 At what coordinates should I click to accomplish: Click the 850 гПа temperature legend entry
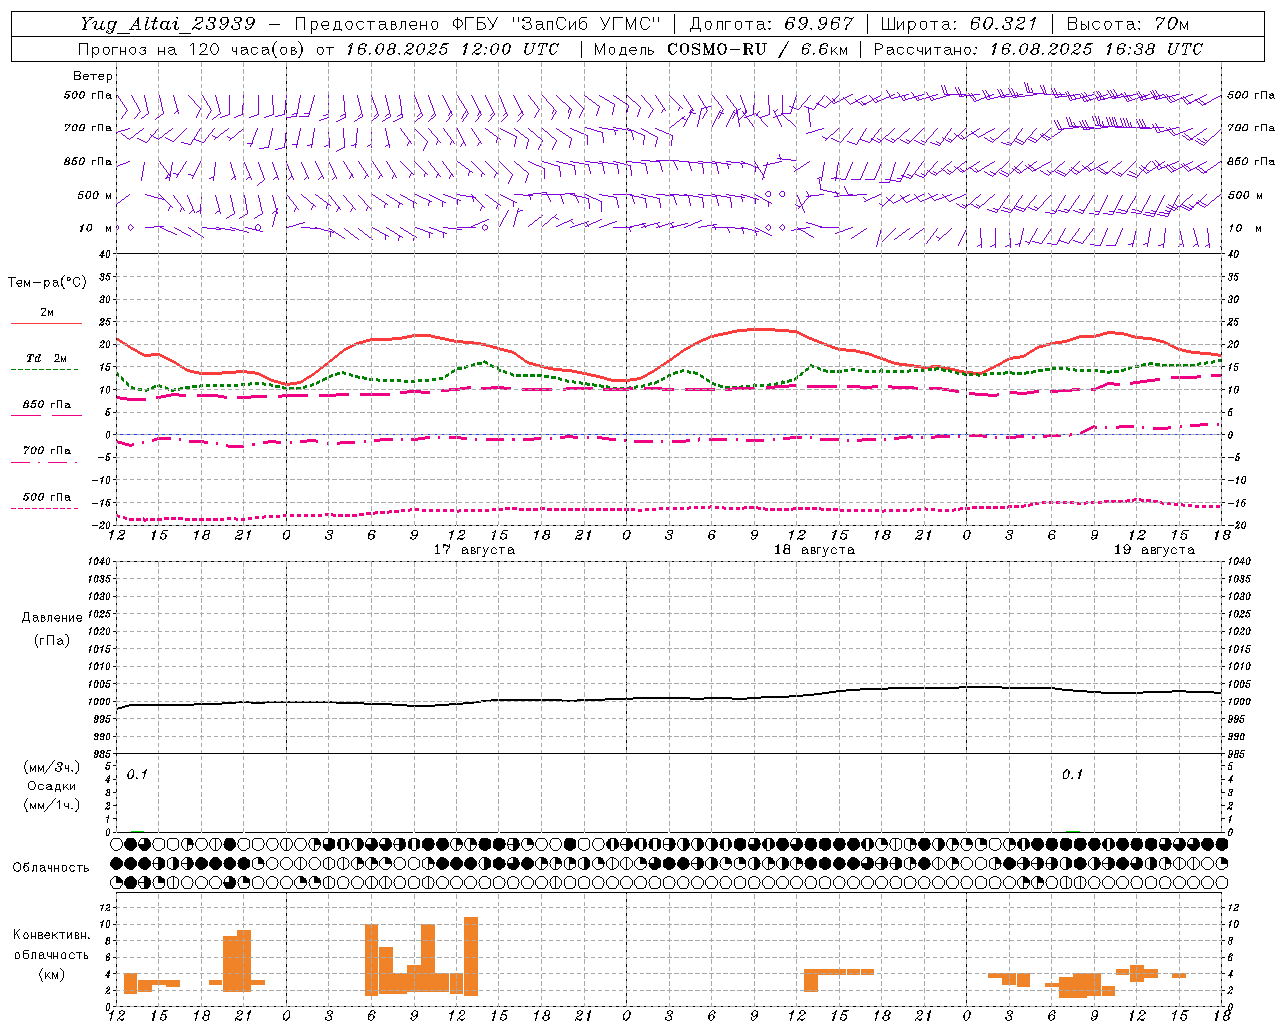point(46,405)
